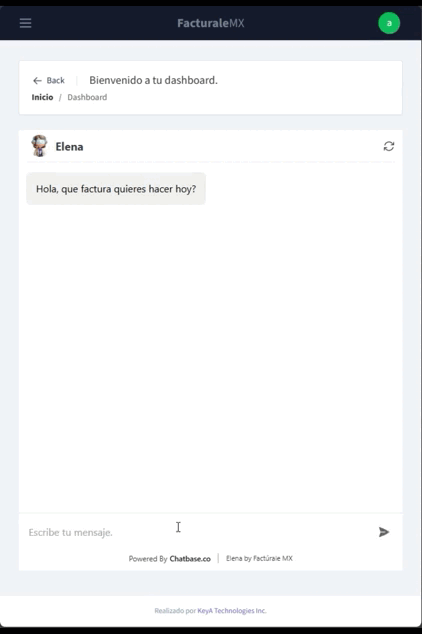Click the Back label text

[x=55, y=80]
